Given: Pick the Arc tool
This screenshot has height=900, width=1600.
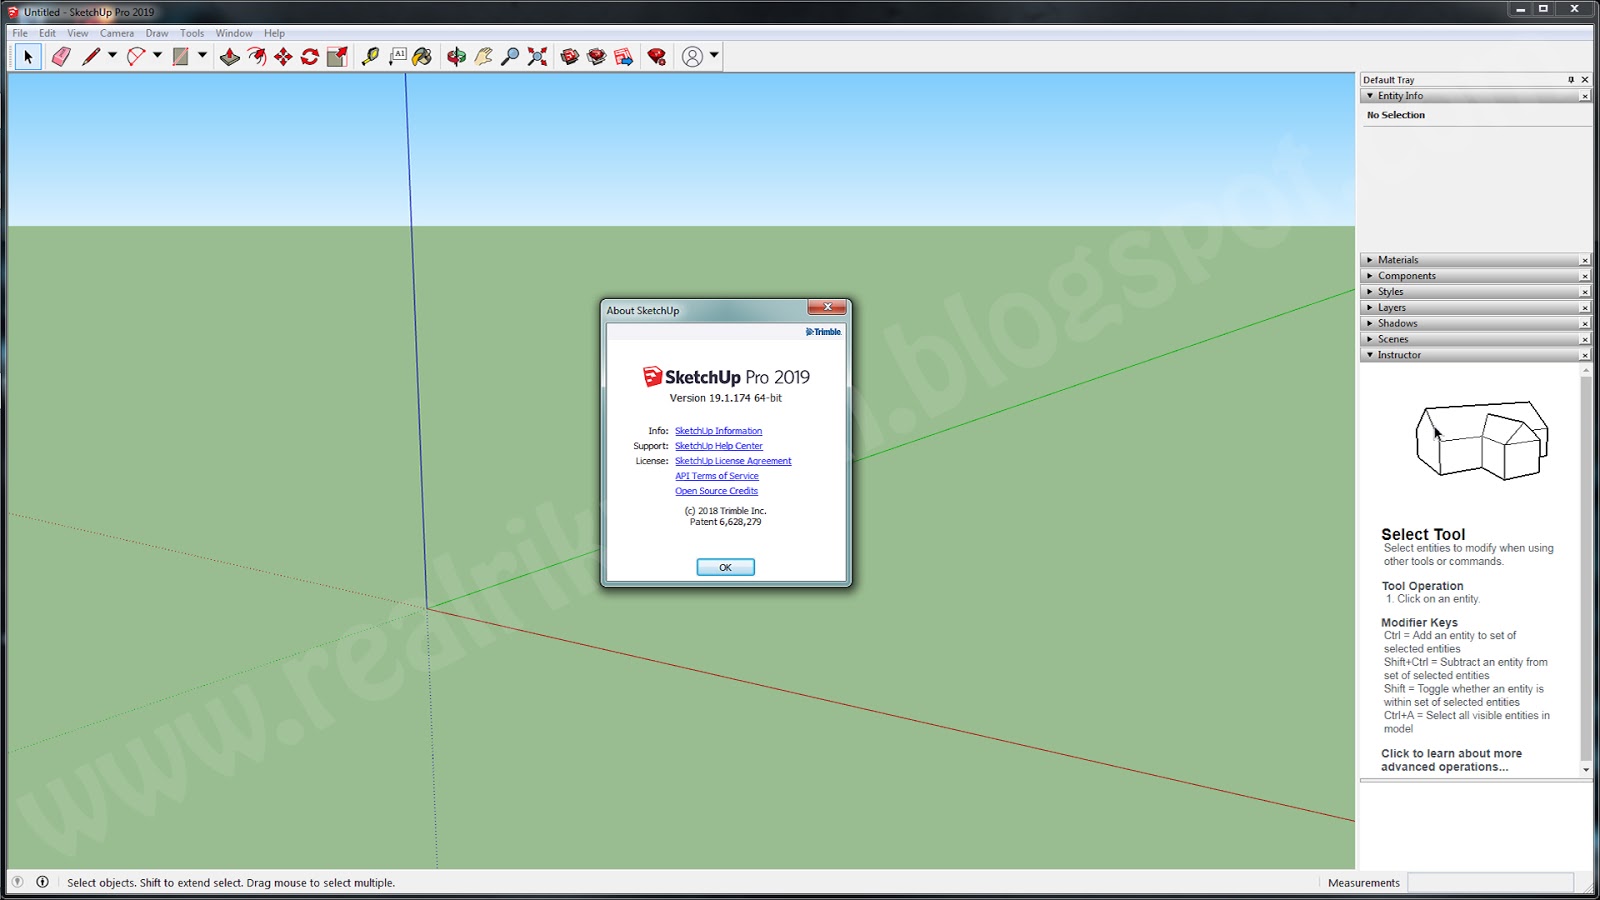Looking at the screenshot, I should point(137,58).
